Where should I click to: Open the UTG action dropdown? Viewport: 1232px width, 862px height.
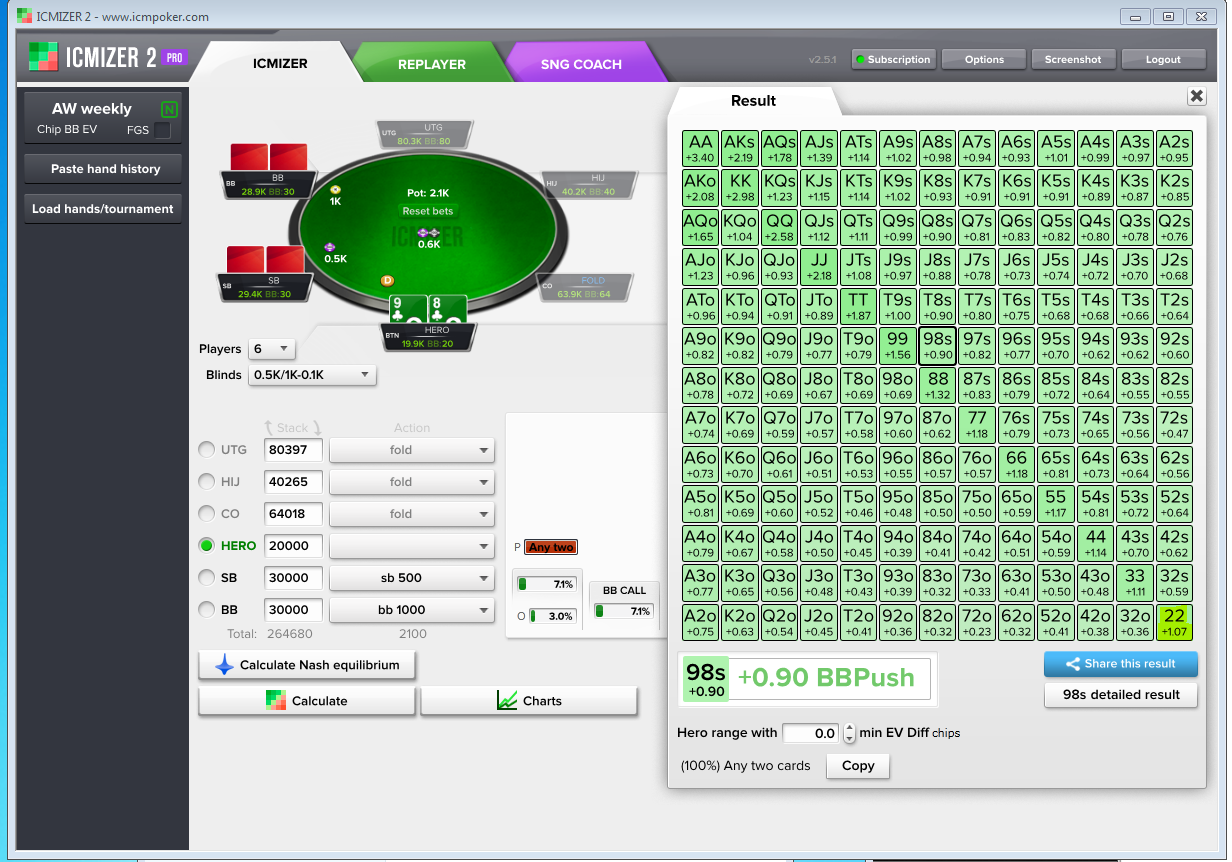tap(412, 450)
